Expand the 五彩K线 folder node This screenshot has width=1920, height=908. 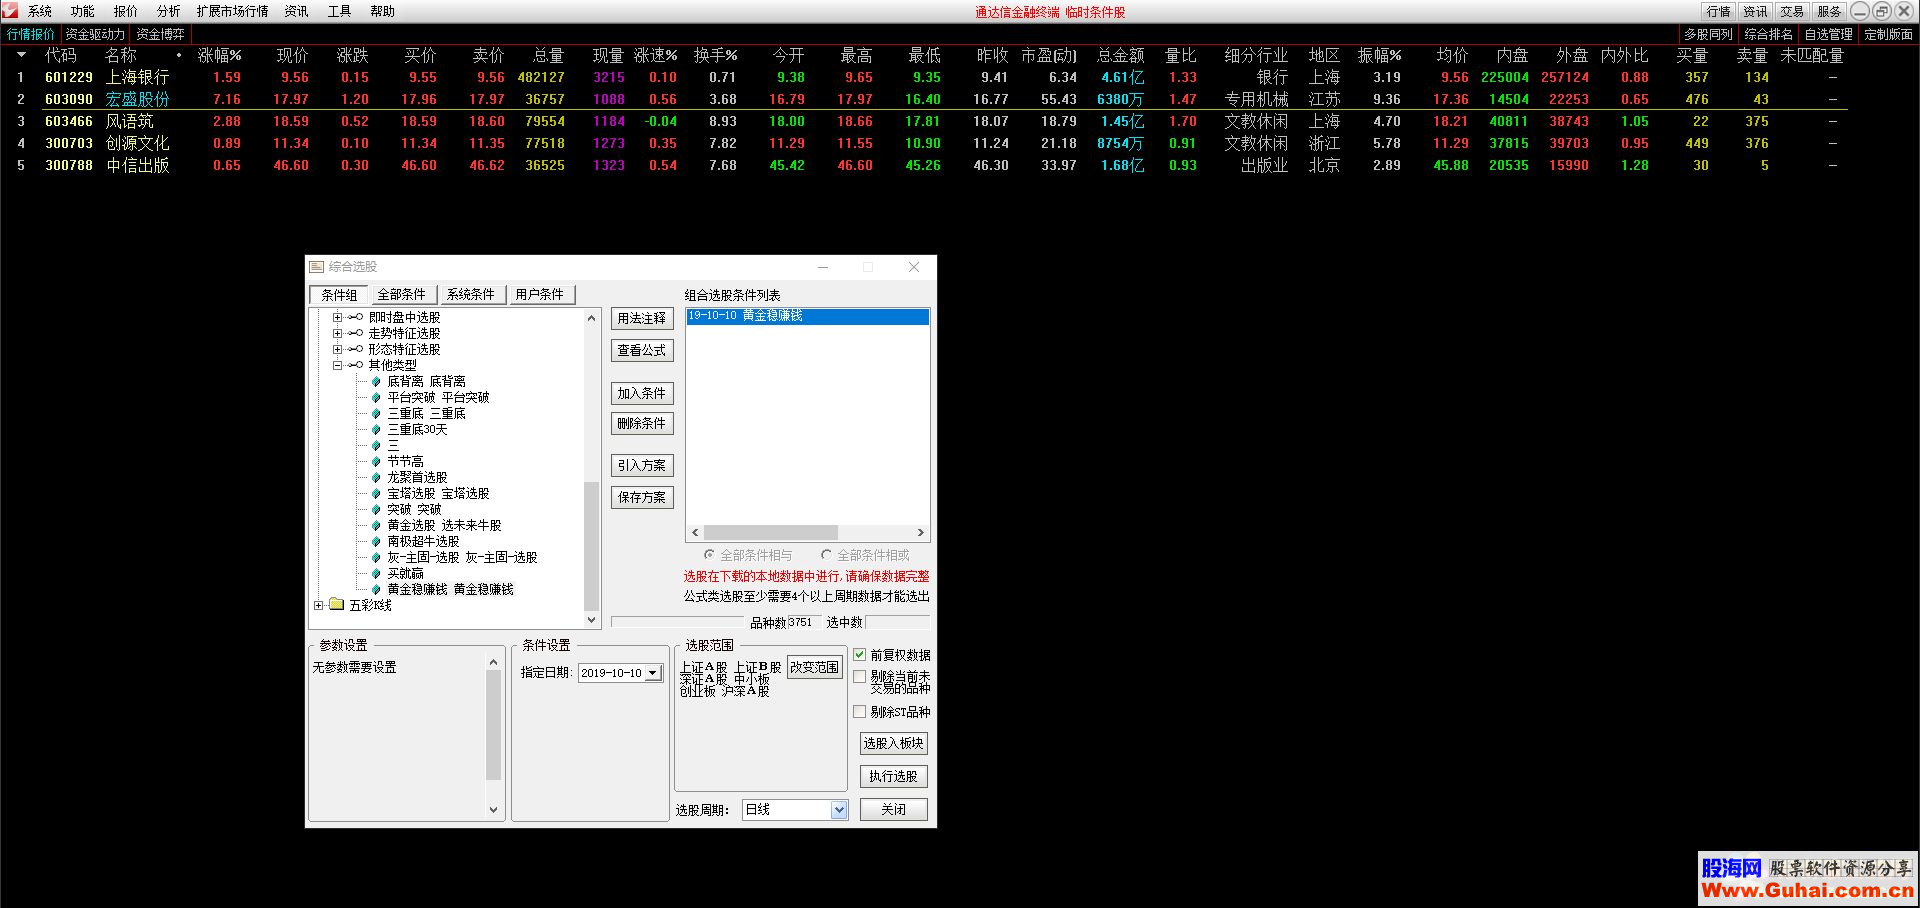click(x=318, y=605)
